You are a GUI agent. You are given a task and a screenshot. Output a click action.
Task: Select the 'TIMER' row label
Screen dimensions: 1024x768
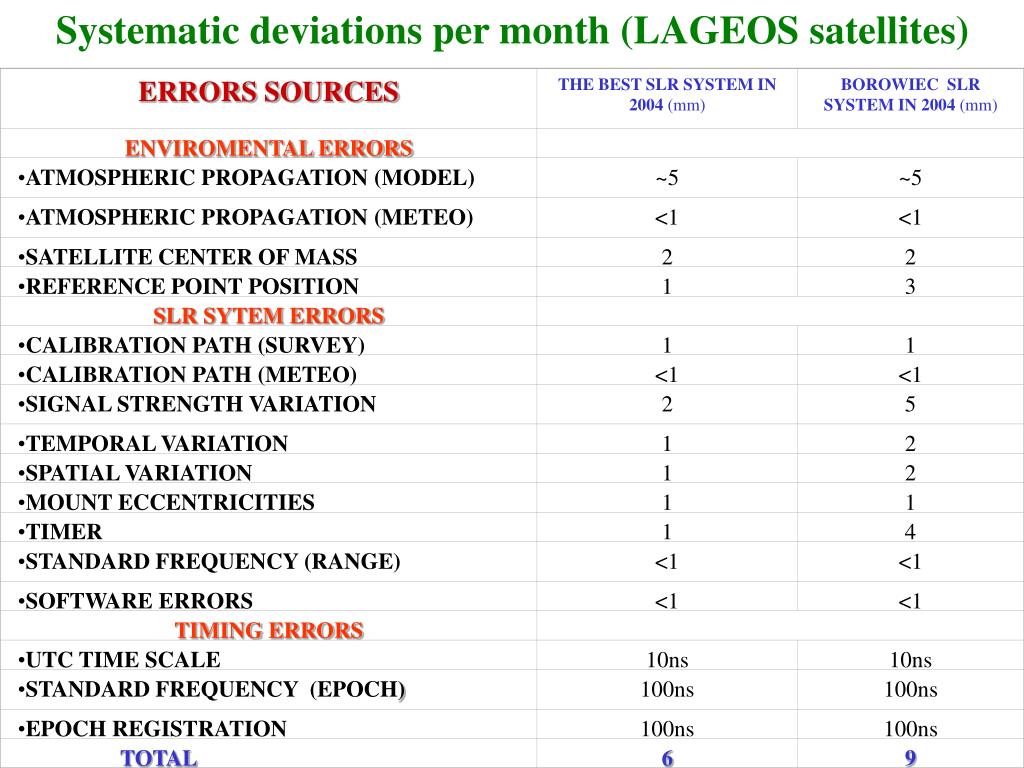(60, 532)
